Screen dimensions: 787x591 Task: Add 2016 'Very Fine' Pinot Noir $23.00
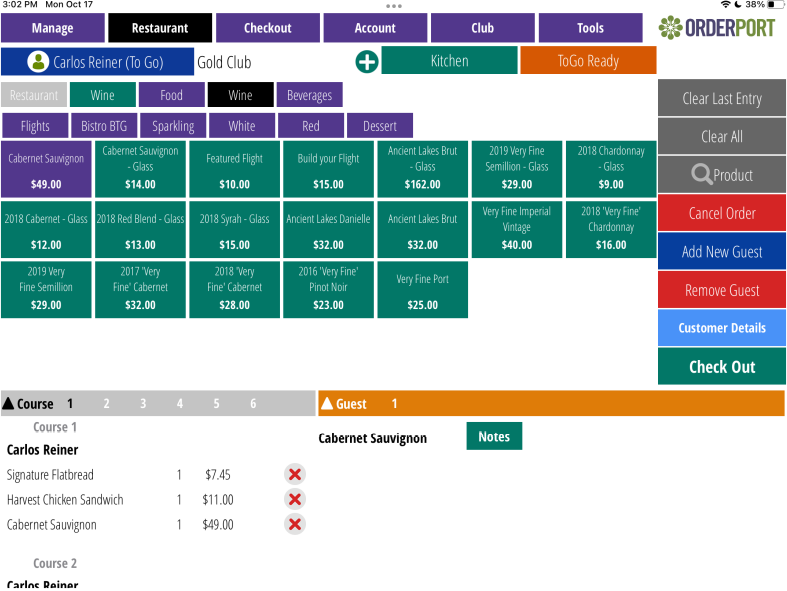click(x=328, y=290)
